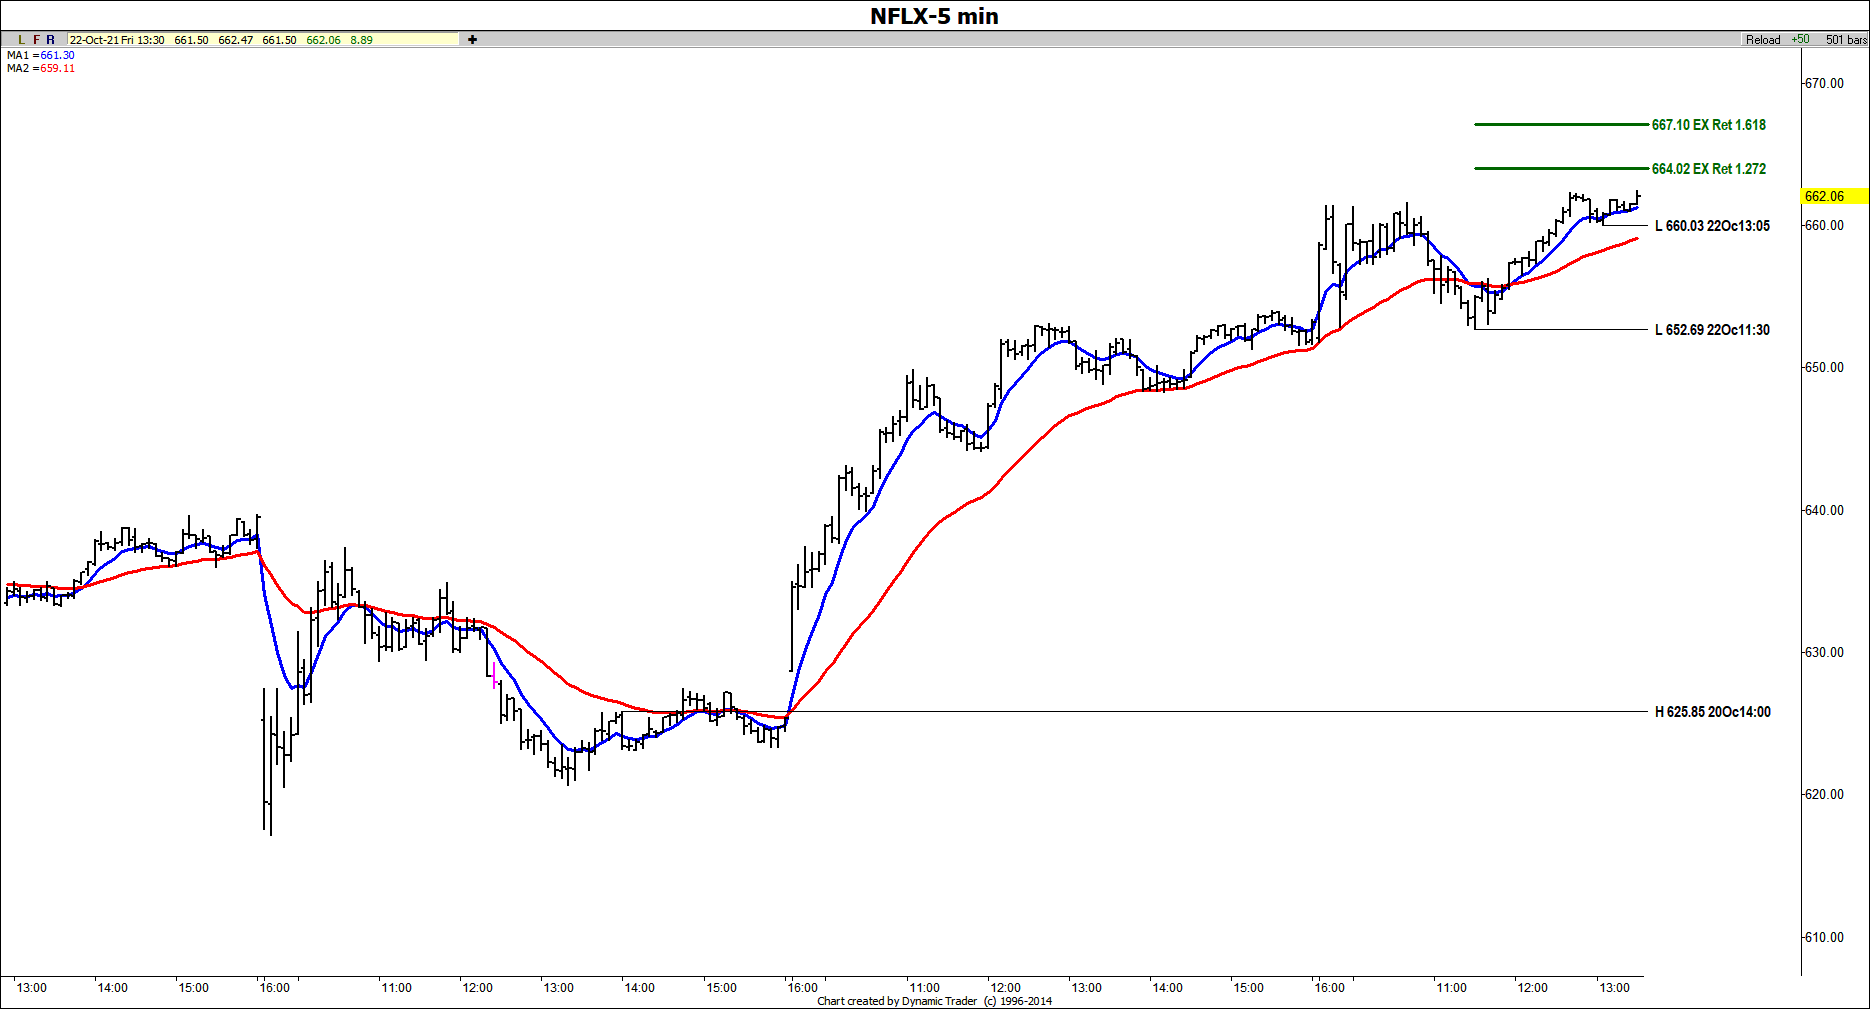The image size is (1870, 1009).
Task: Click the Chart created by Dynamic Trader text
Action: [x=934, y=1001]
